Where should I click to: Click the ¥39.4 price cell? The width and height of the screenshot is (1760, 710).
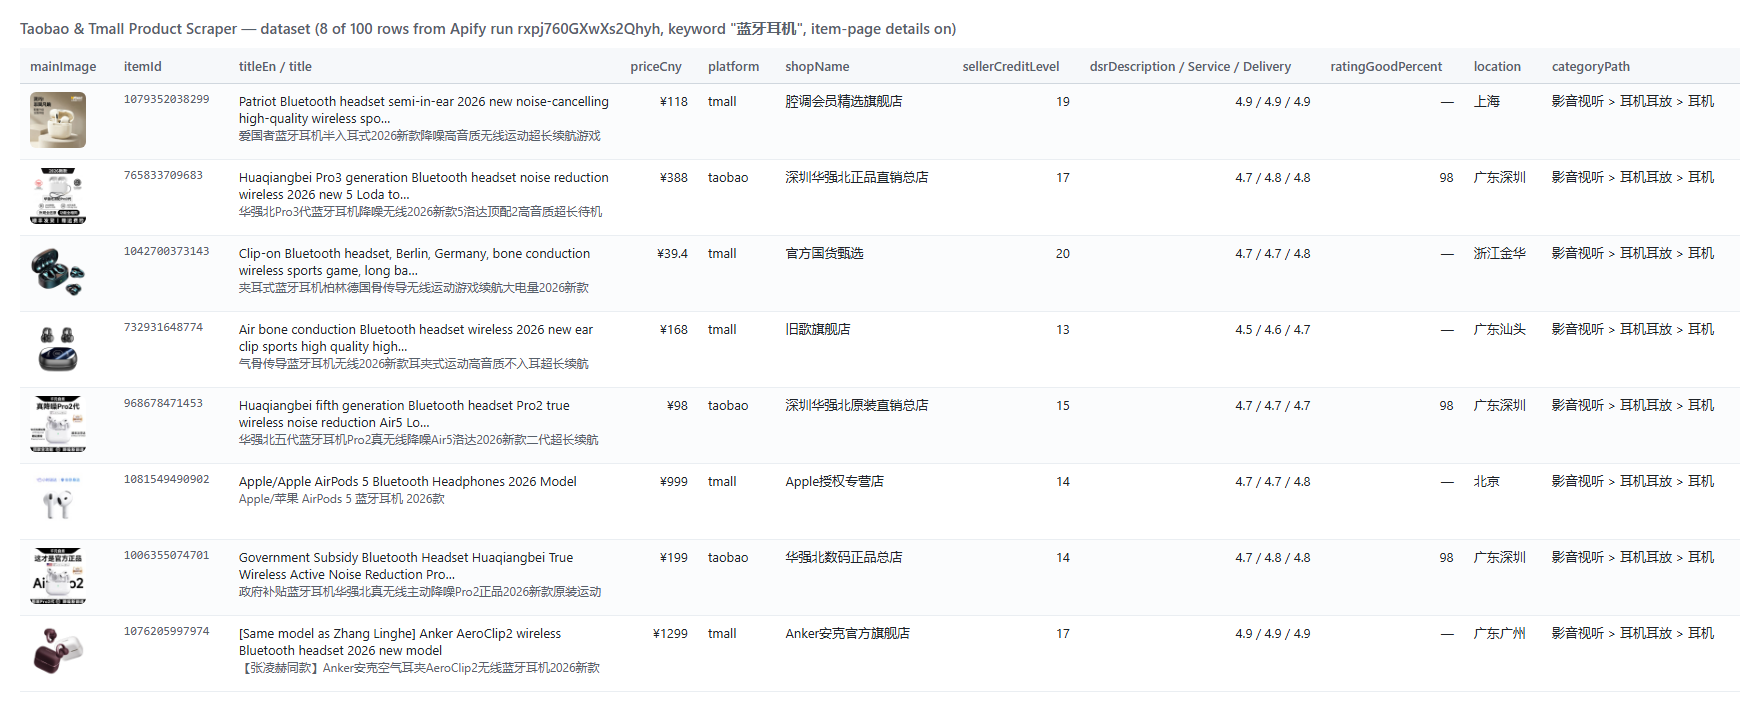pos(672,254)
